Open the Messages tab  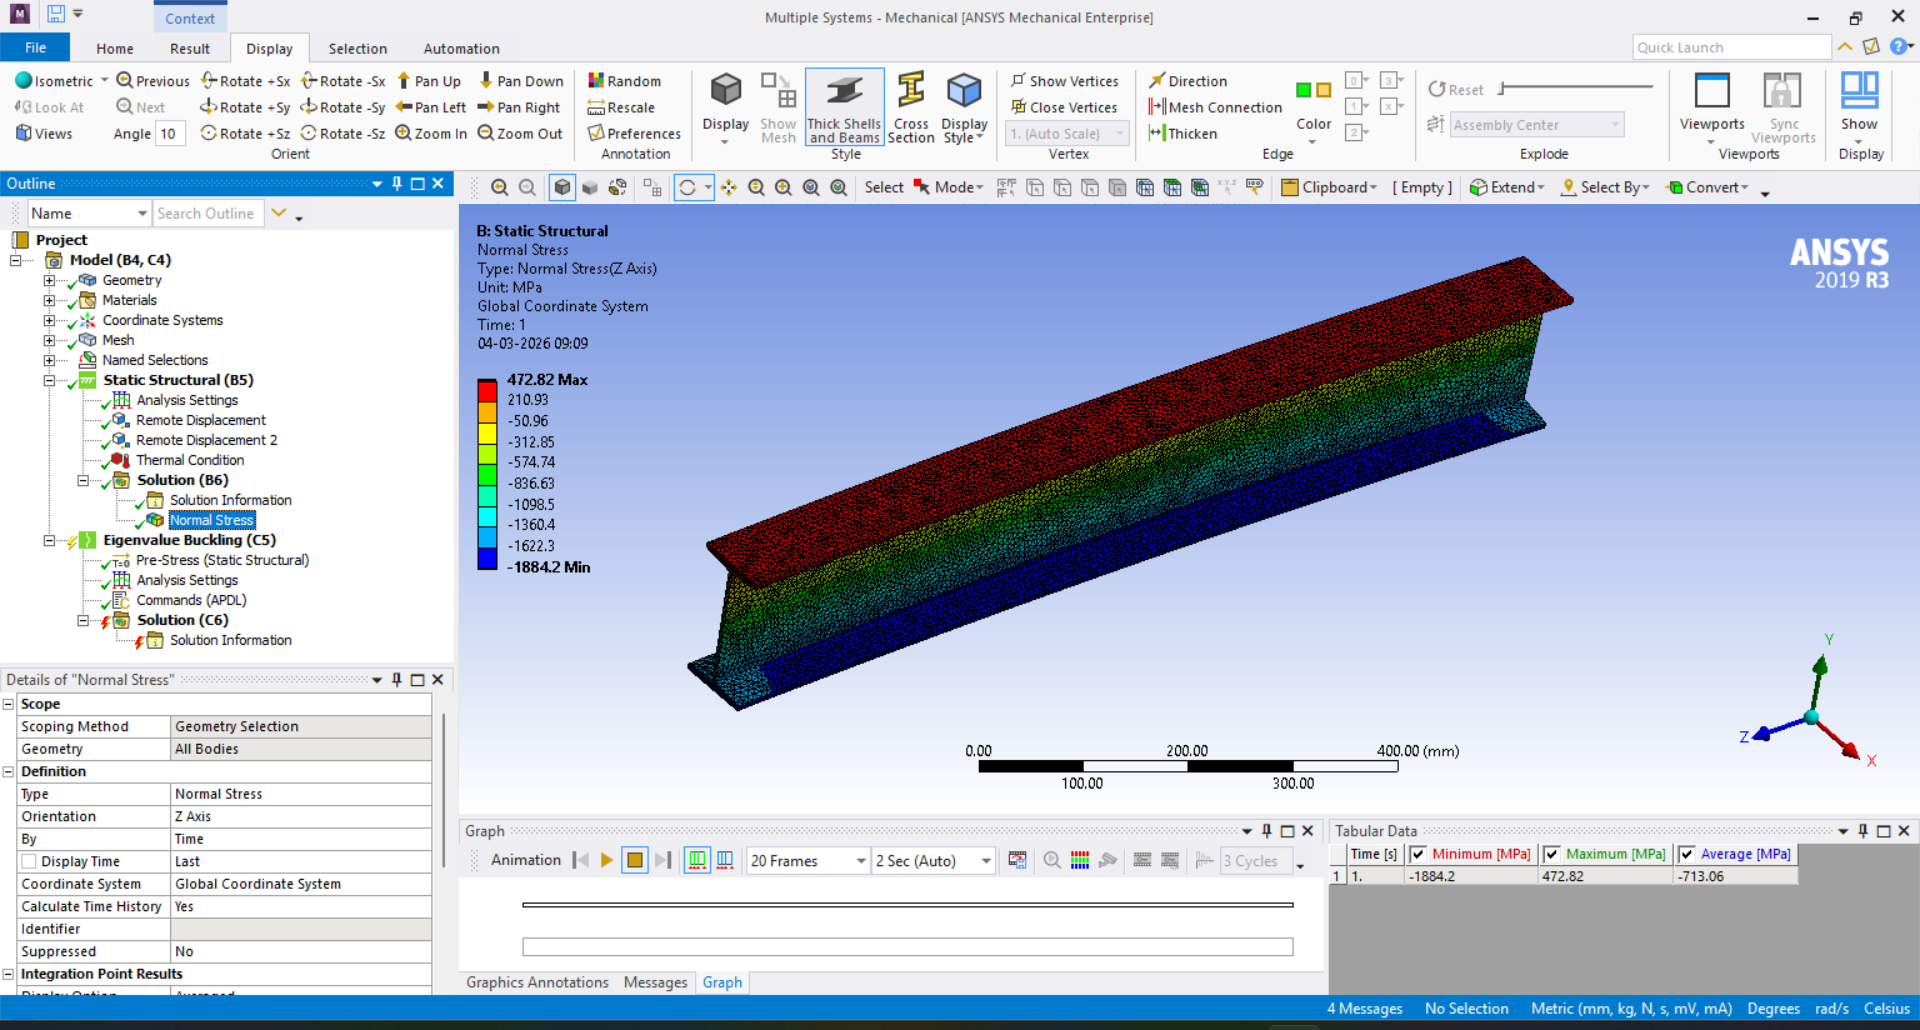655,982
